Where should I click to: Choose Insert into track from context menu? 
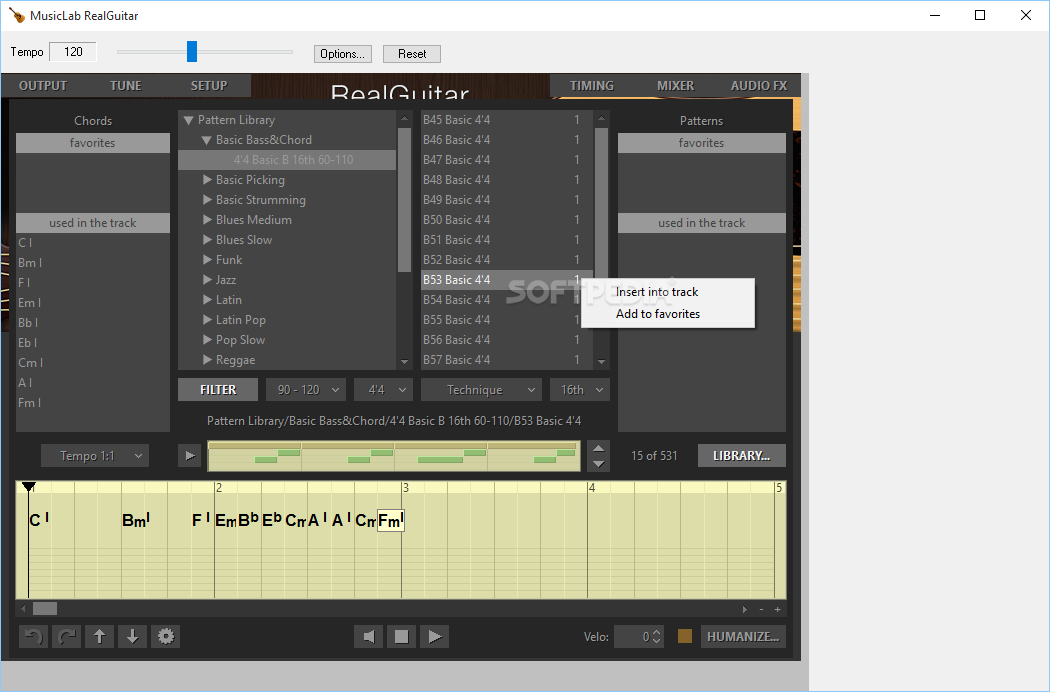pyautogui.click(x=668, y=292)
